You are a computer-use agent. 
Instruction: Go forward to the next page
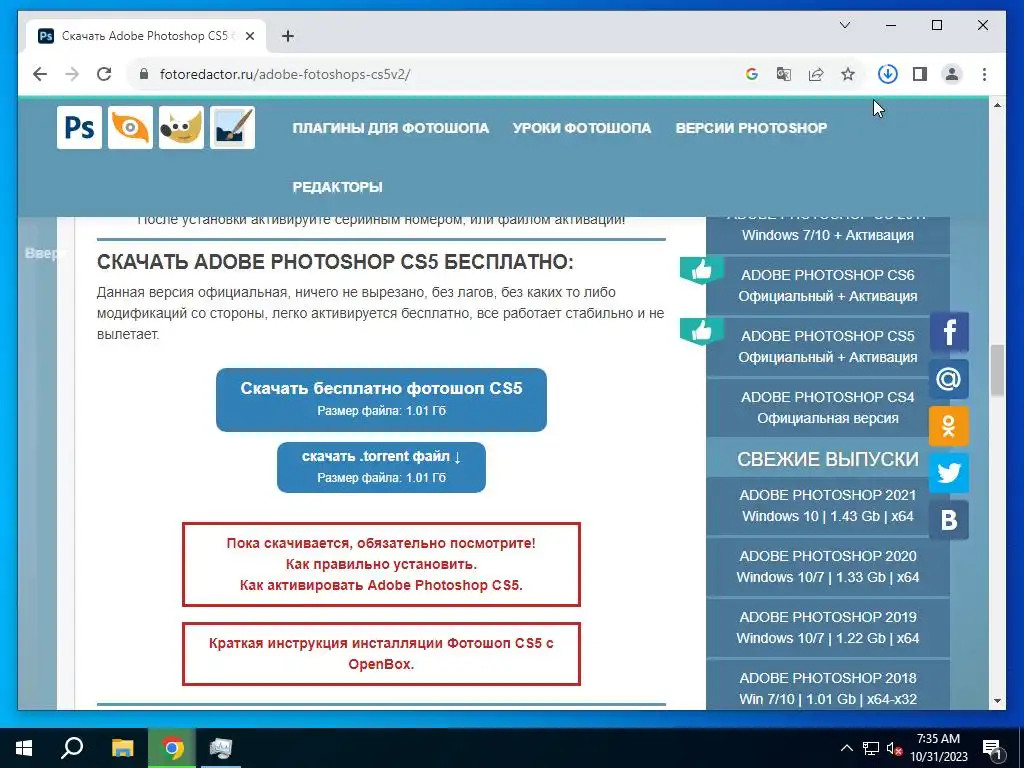[x=72, y=74]
